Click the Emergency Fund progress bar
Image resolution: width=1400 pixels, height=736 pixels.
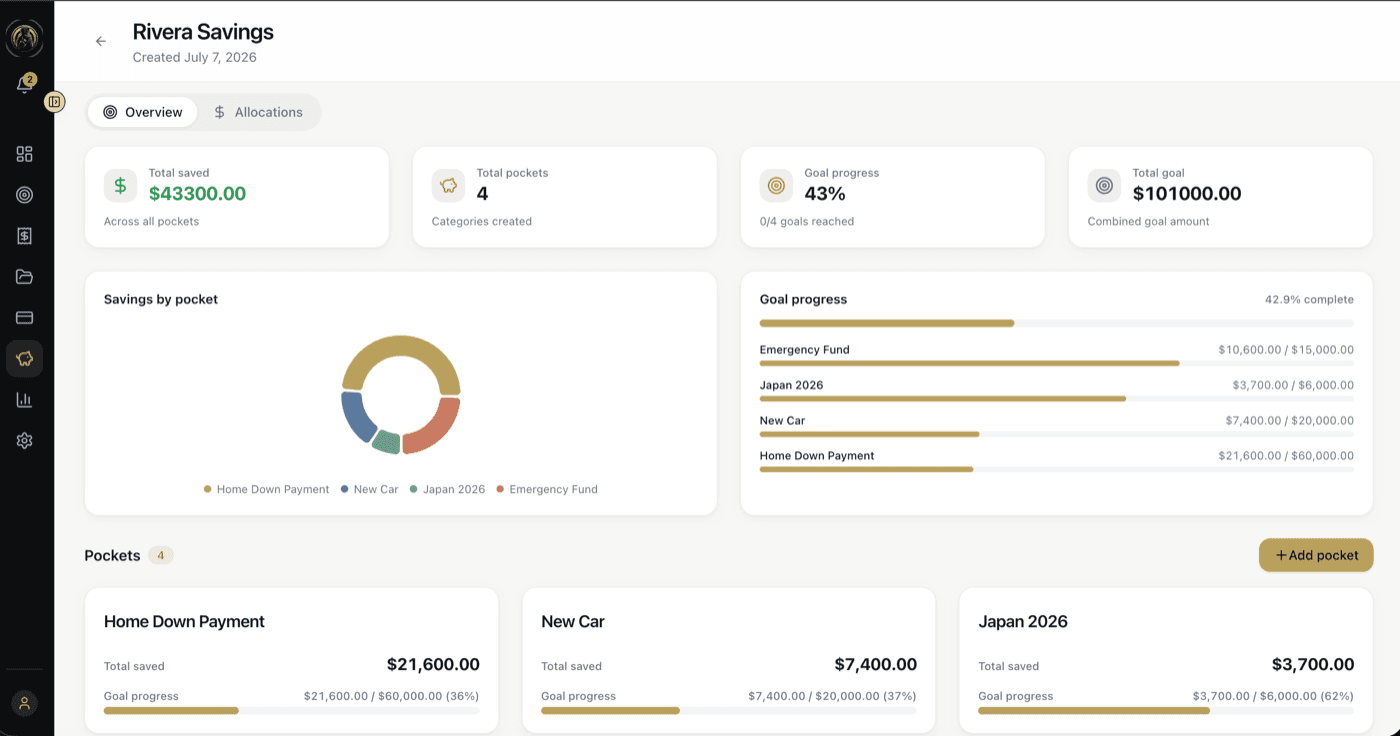[x=1057, y=363]
